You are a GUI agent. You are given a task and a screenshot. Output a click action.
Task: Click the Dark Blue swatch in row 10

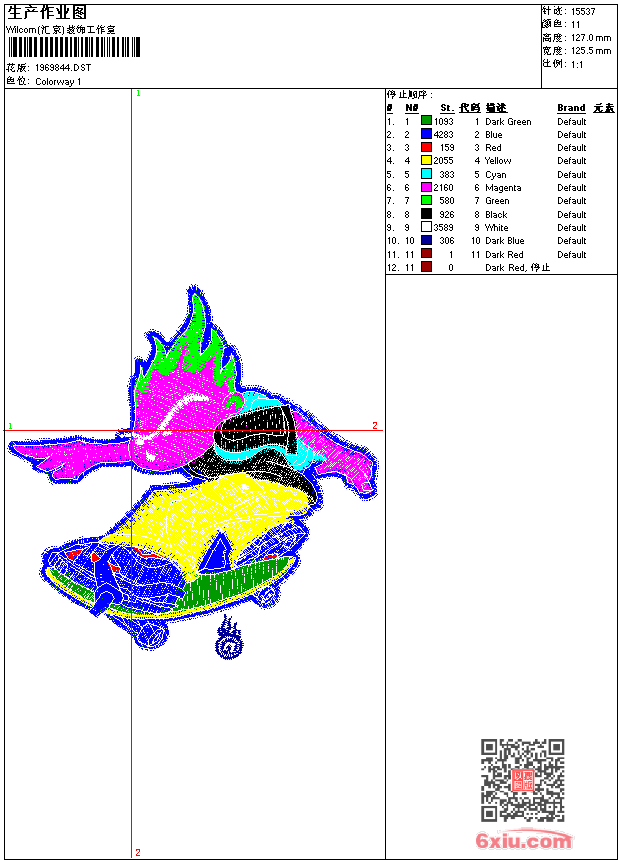pyautogui.click(x=426, y=240)
